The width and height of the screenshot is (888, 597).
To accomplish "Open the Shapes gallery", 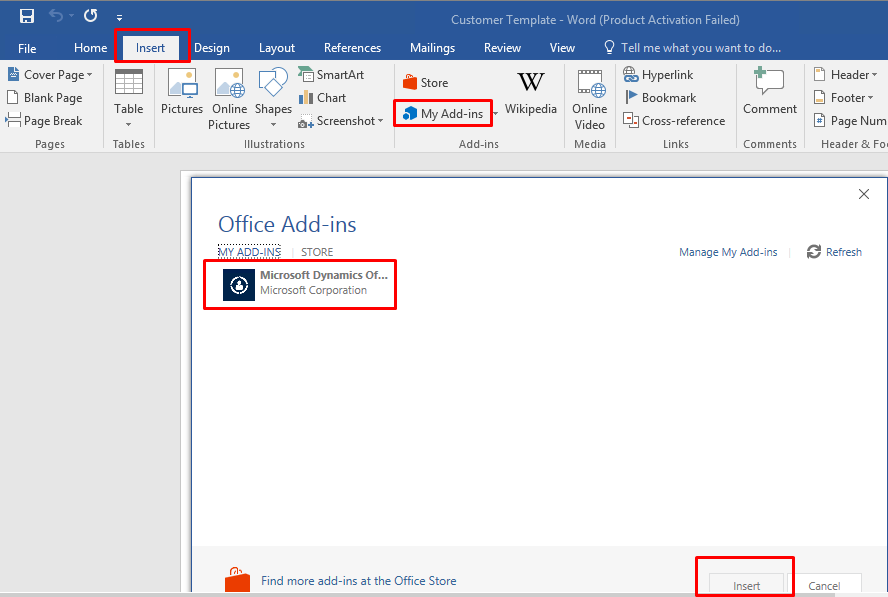I will tap(273, 99).
